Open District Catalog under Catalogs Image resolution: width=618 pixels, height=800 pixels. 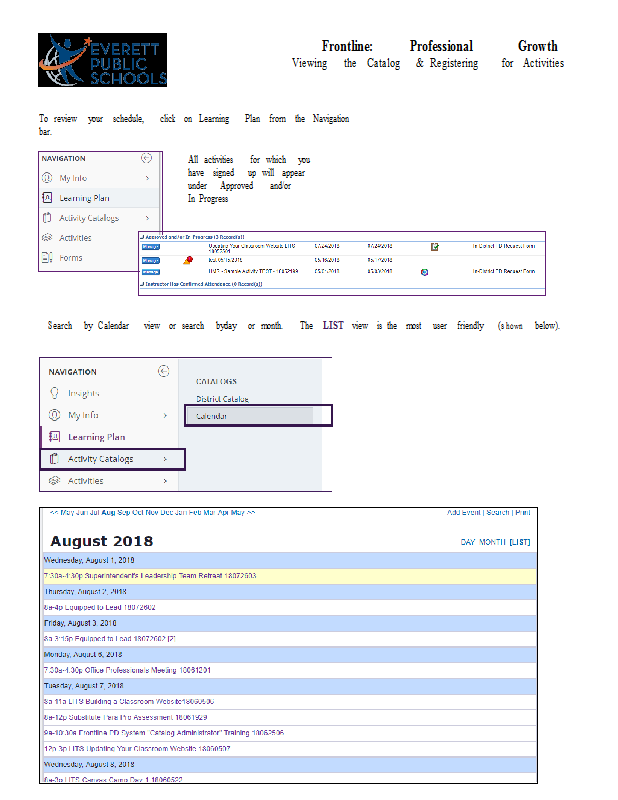222,399
